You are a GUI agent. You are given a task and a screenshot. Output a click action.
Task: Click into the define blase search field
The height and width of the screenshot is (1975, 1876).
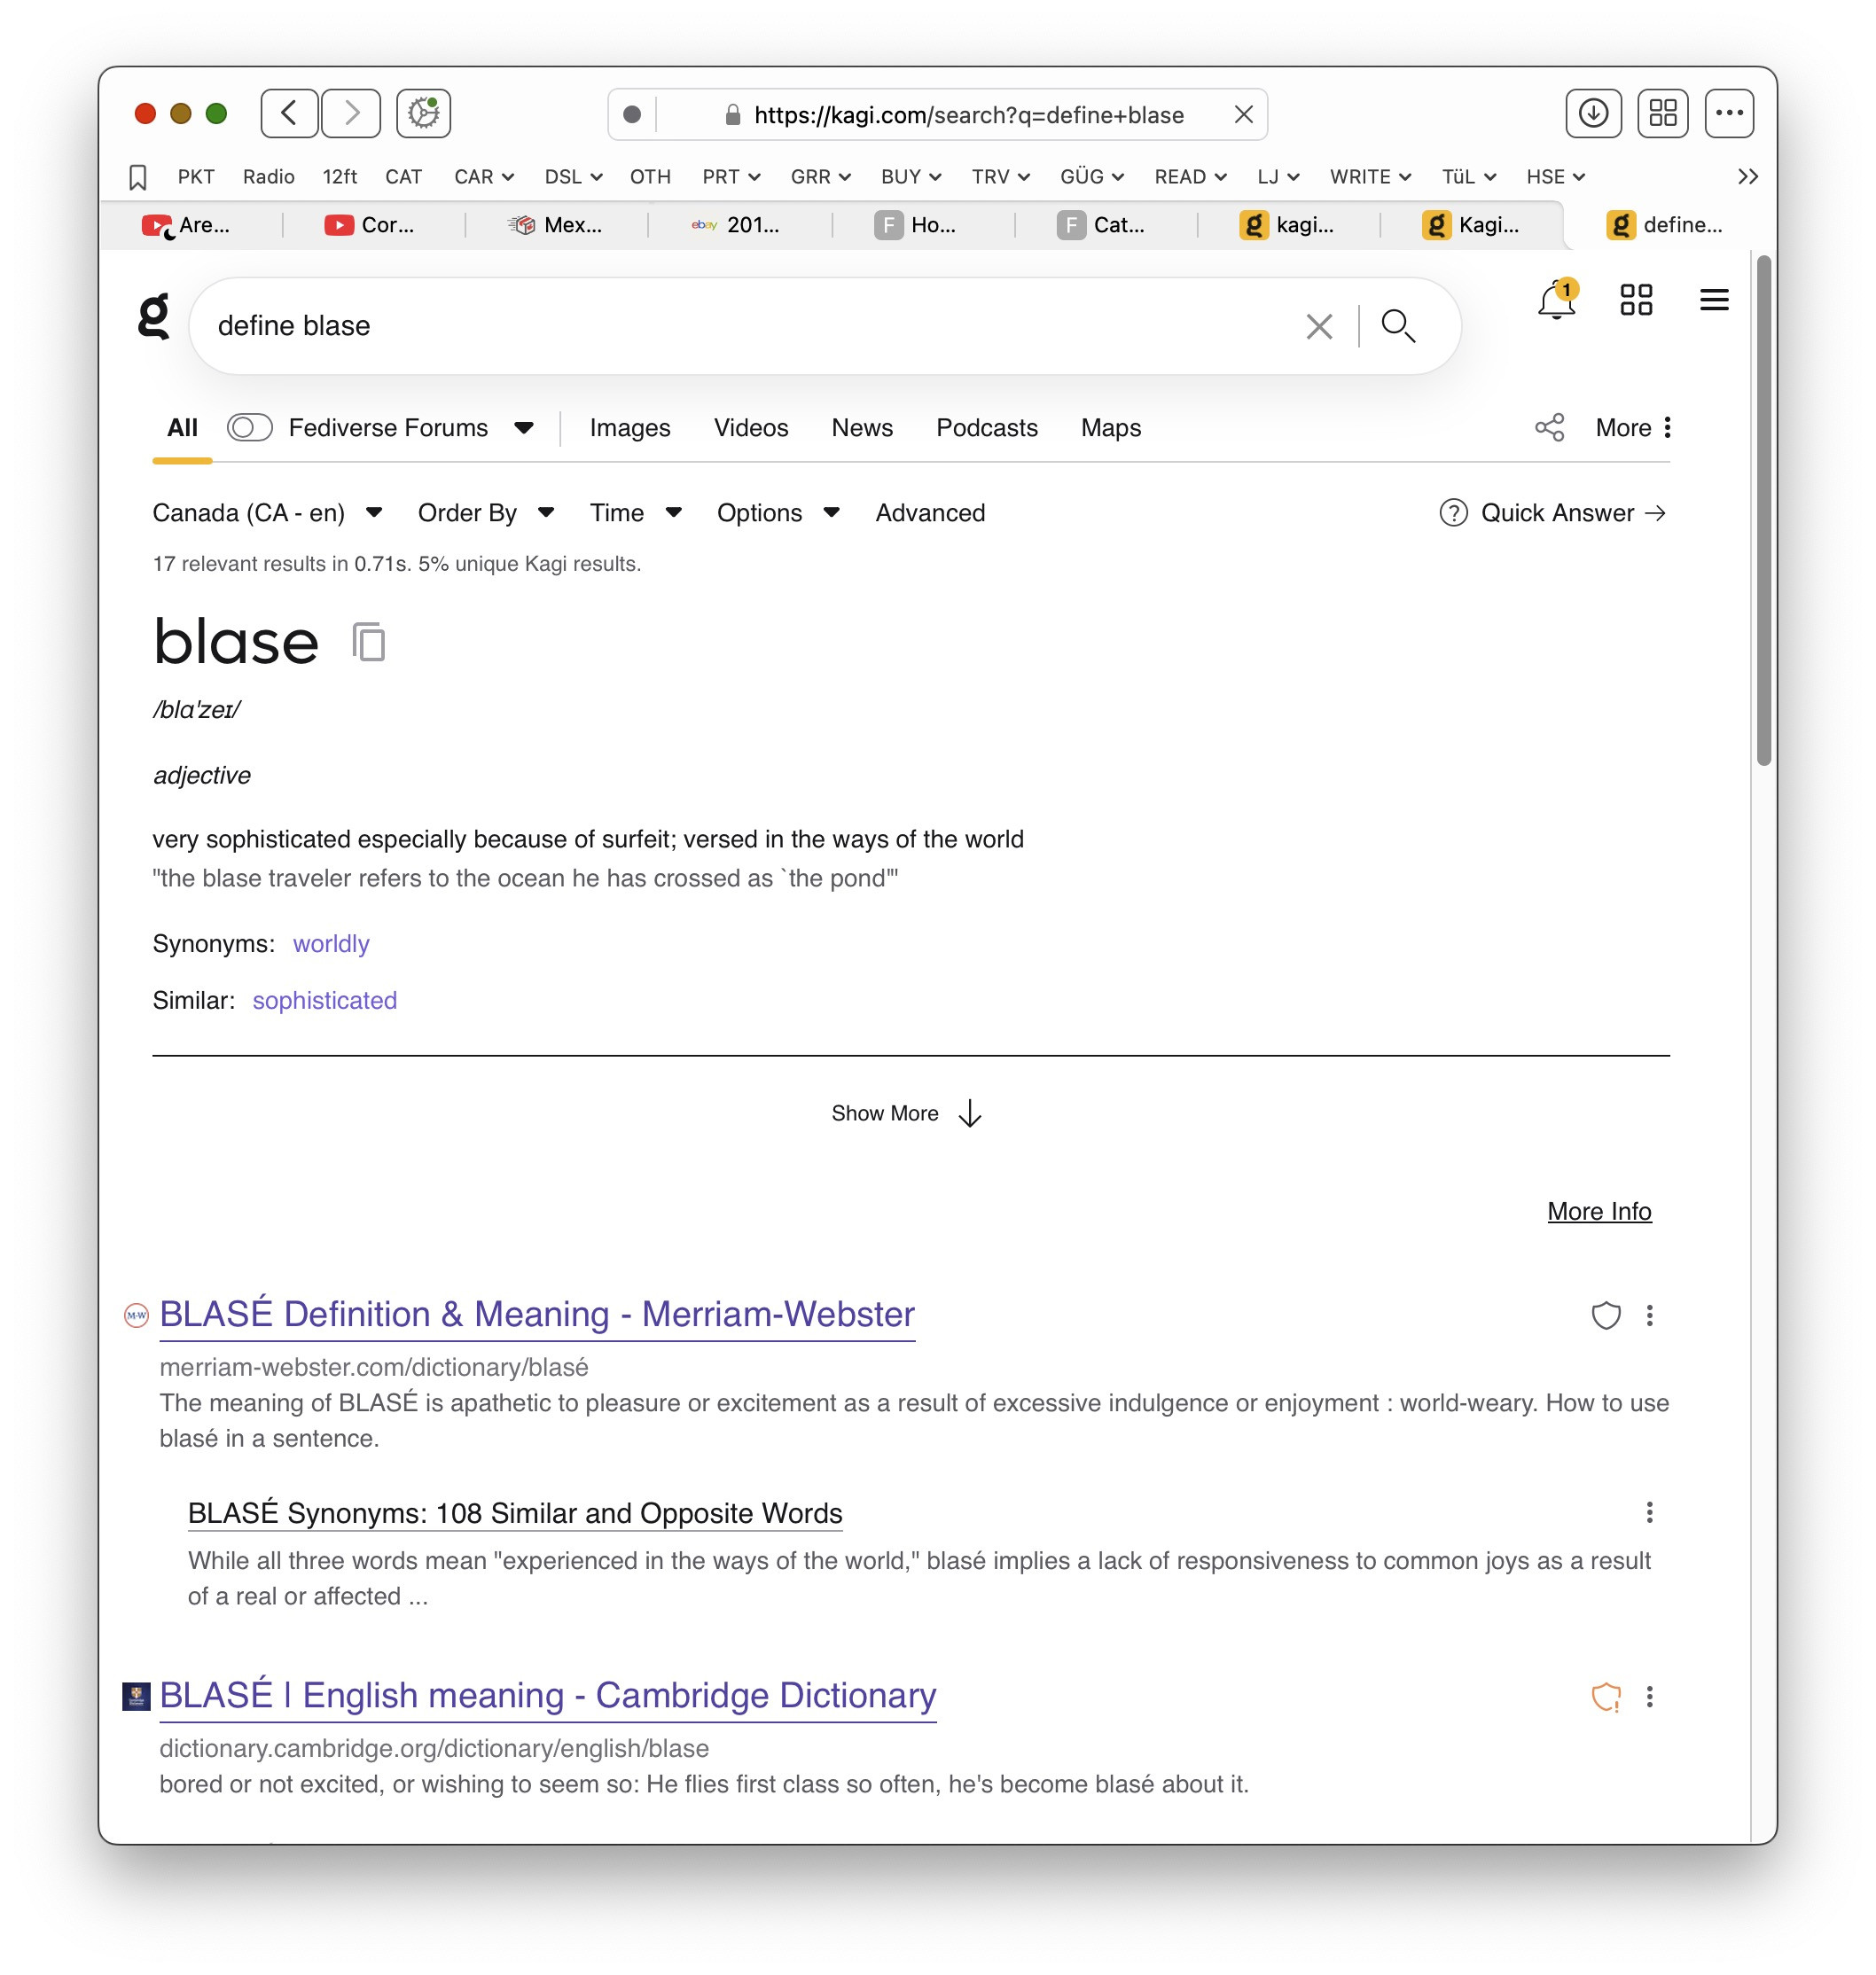point(700,326)
